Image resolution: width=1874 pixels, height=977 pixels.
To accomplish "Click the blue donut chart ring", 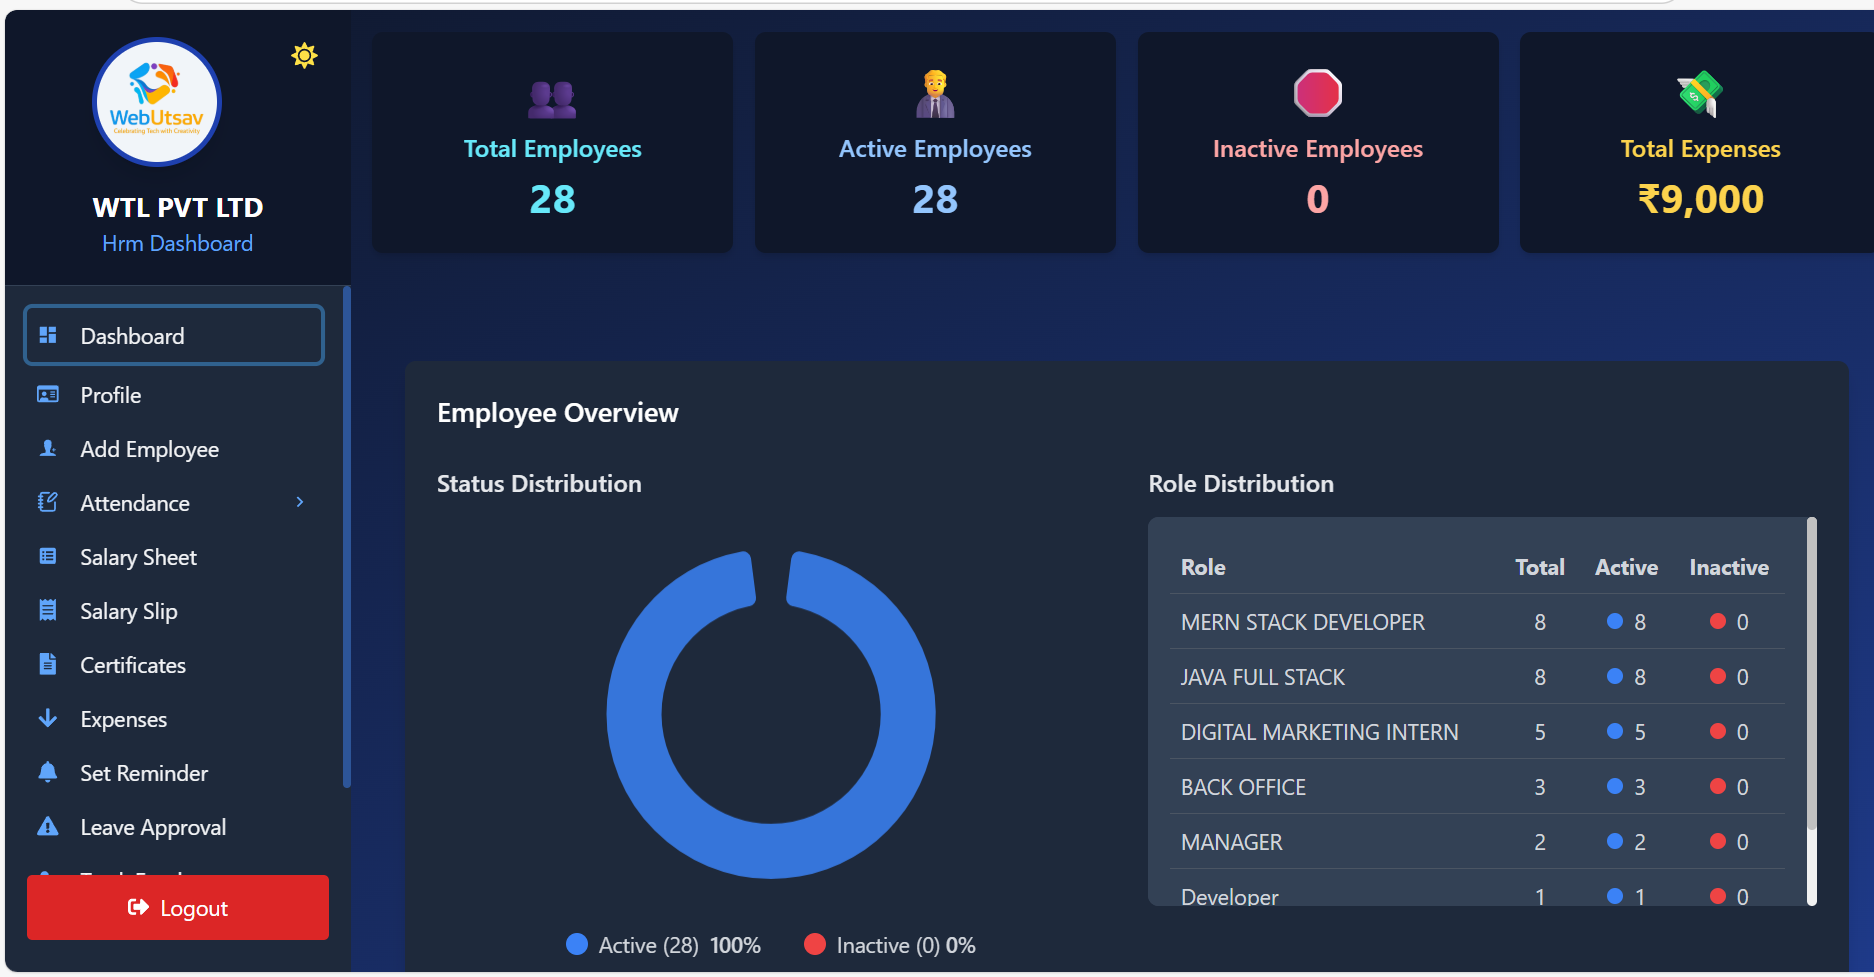I will (634, 715).
